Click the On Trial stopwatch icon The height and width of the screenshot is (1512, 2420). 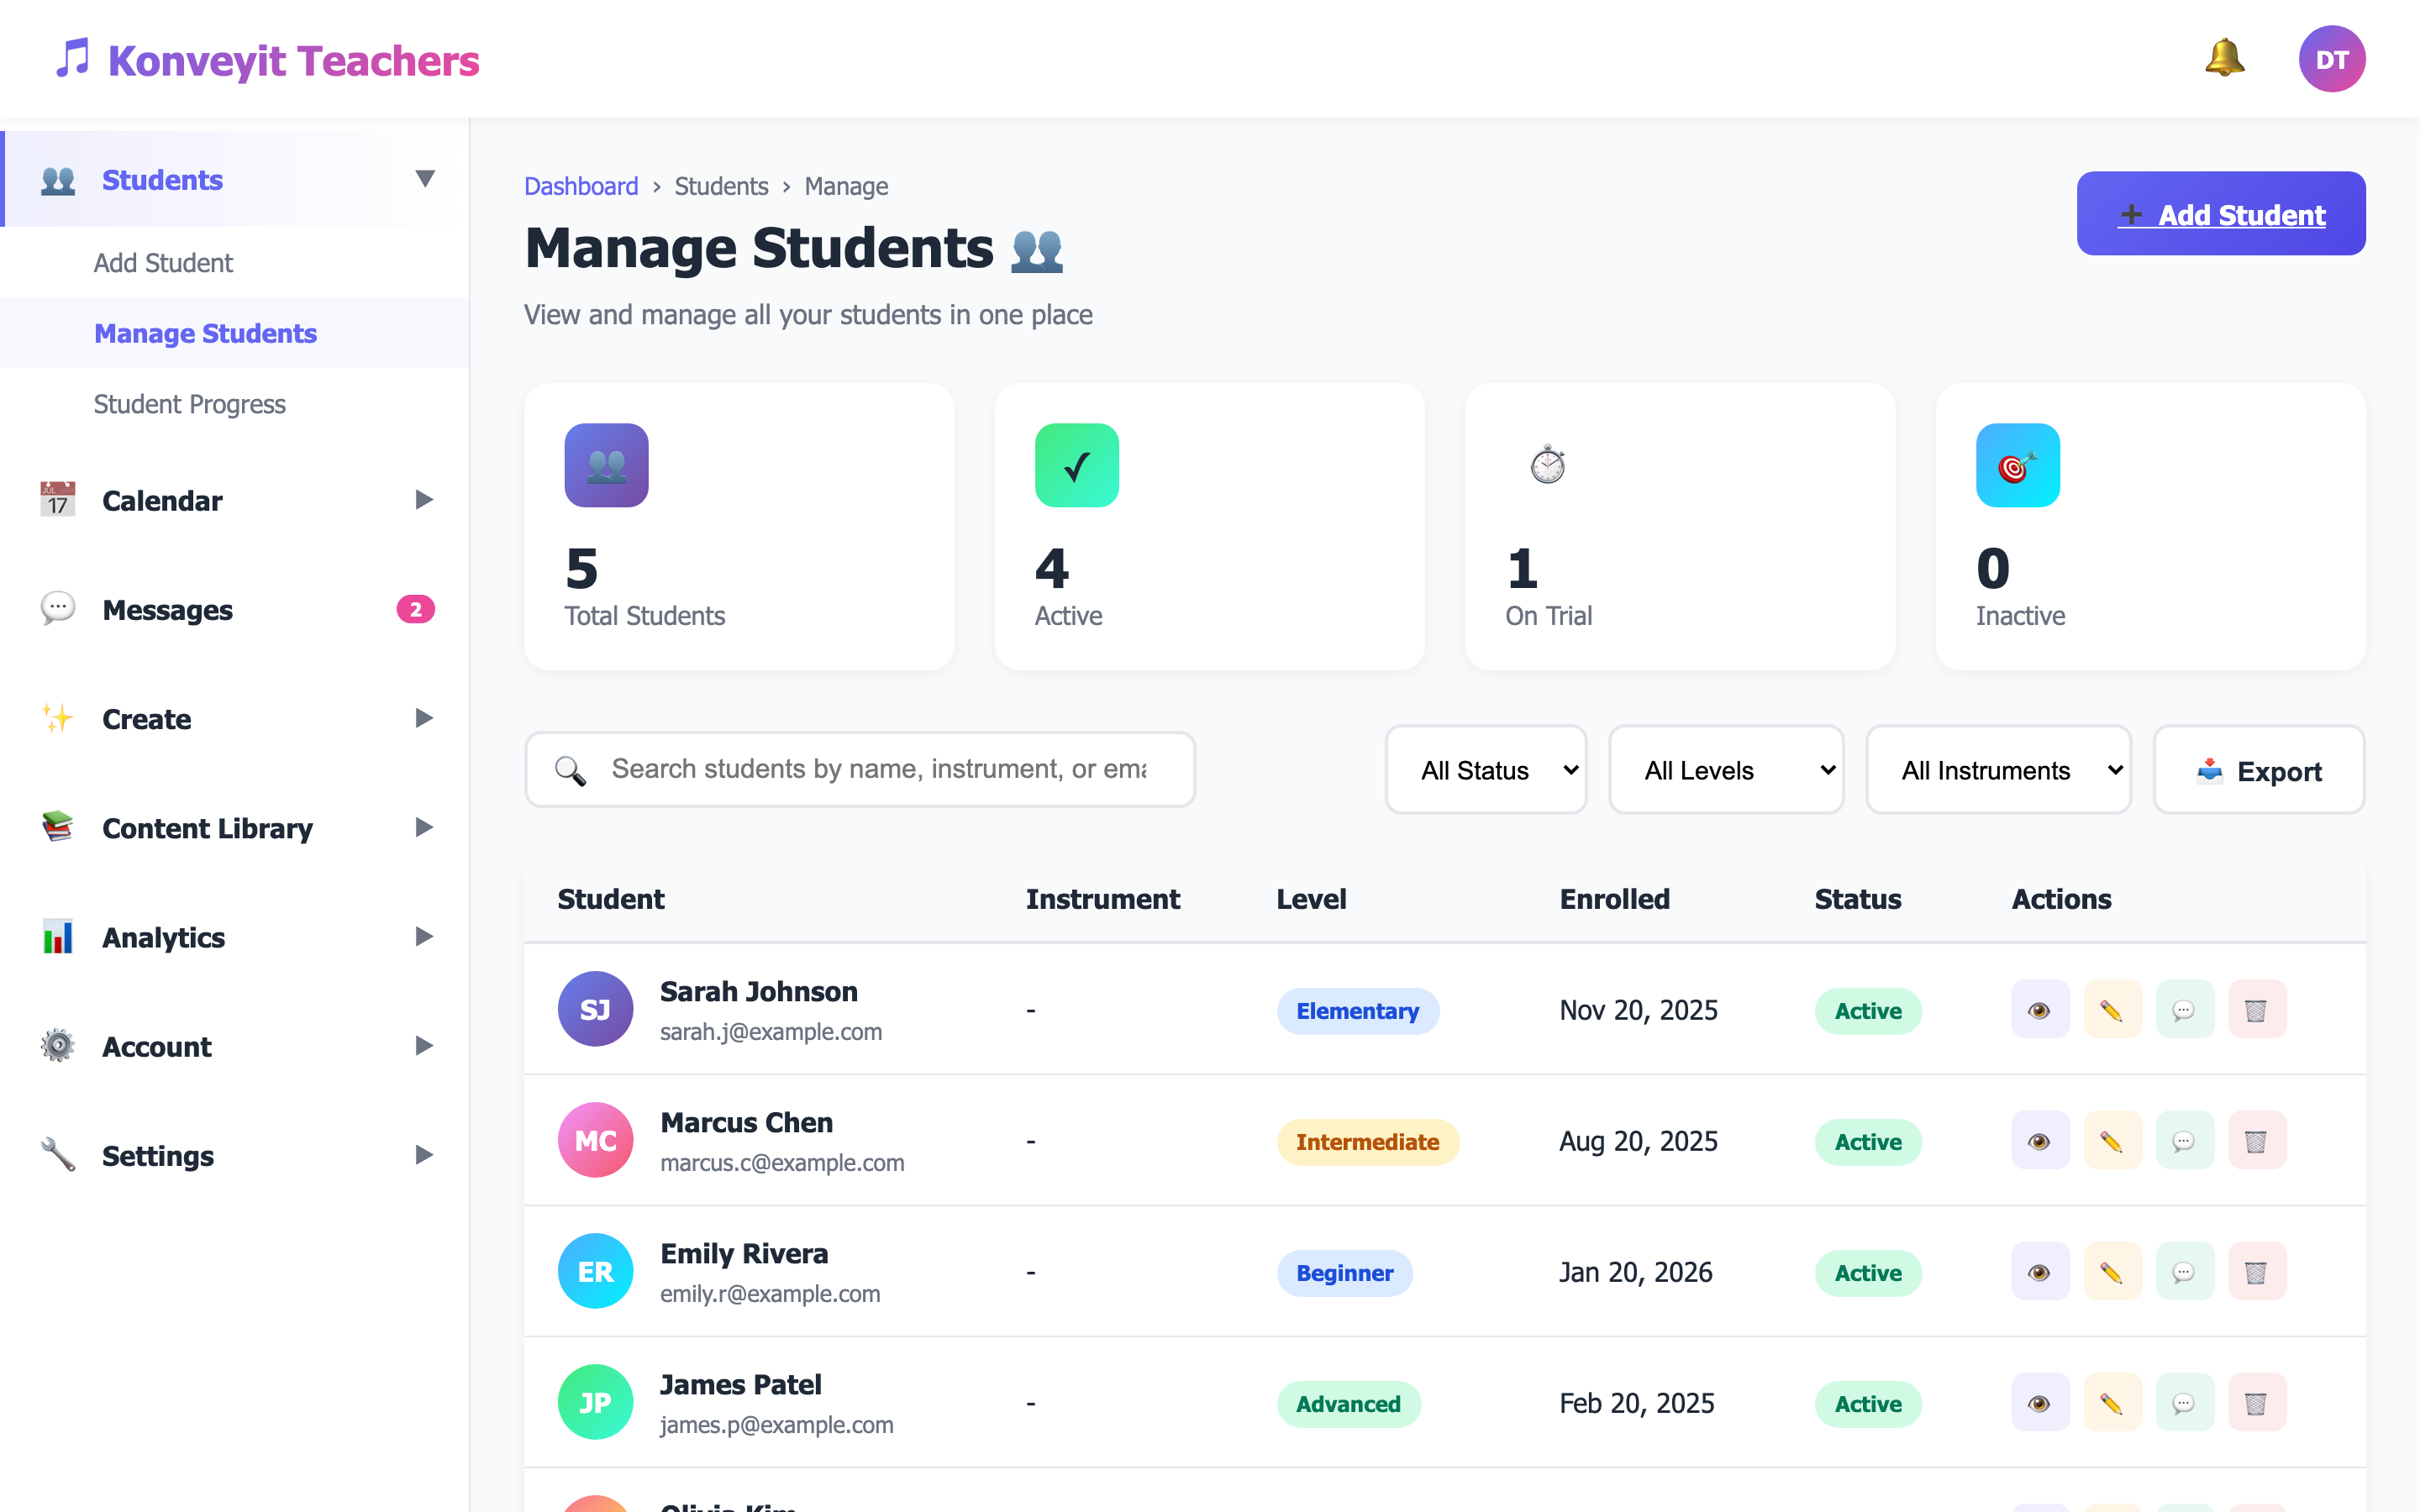1547,465
